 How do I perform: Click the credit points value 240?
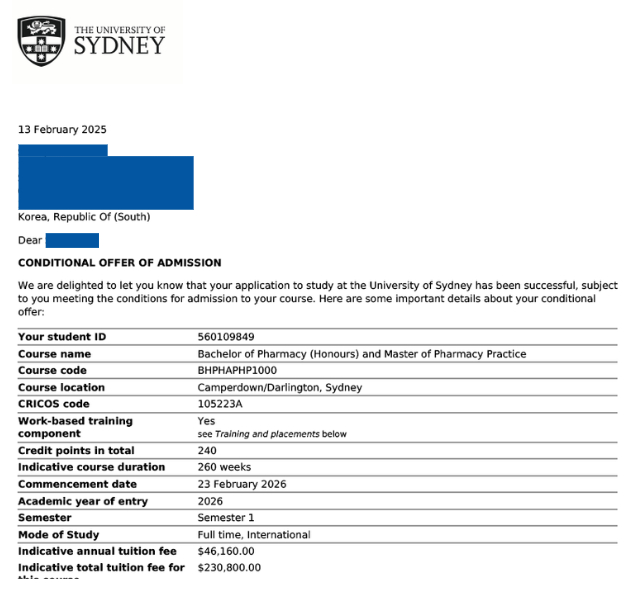(x=208, y=451)
